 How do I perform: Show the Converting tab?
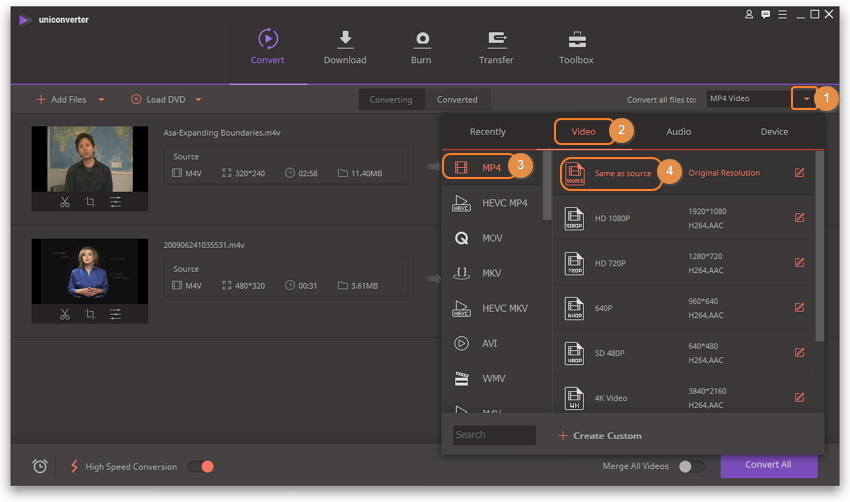391,100
